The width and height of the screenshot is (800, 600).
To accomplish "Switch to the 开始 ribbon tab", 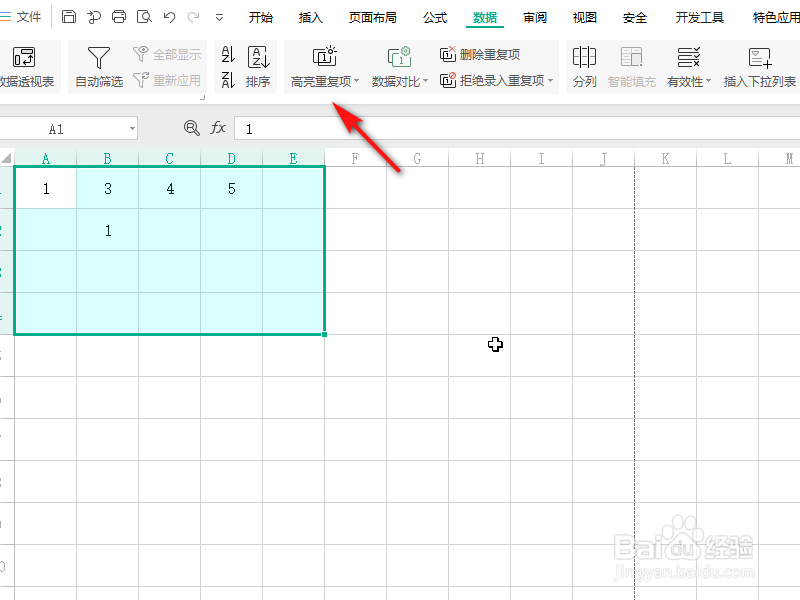I will click(260, 17).
